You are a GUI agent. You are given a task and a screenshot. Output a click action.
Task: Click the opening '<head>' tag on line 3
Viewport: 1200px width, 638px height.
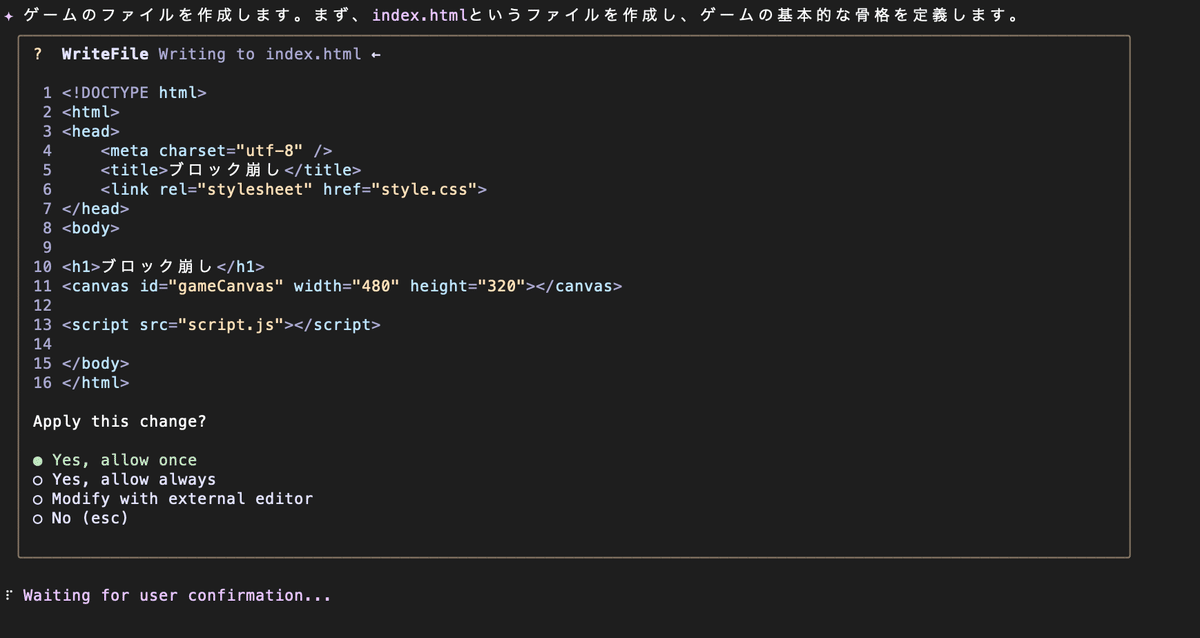(x=91, y=131)
